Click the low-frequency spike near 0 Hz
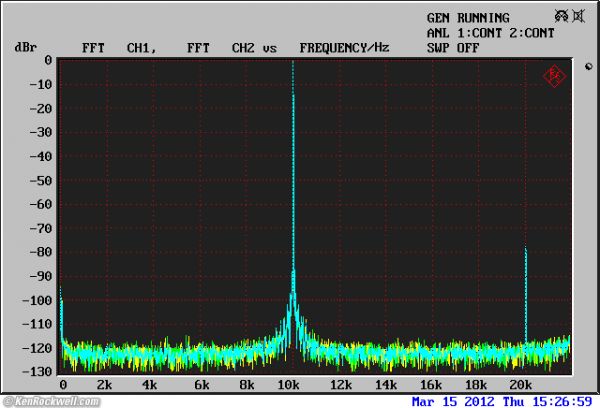The image size is (600, 408). pyautogui.click(x=61, y=312)
